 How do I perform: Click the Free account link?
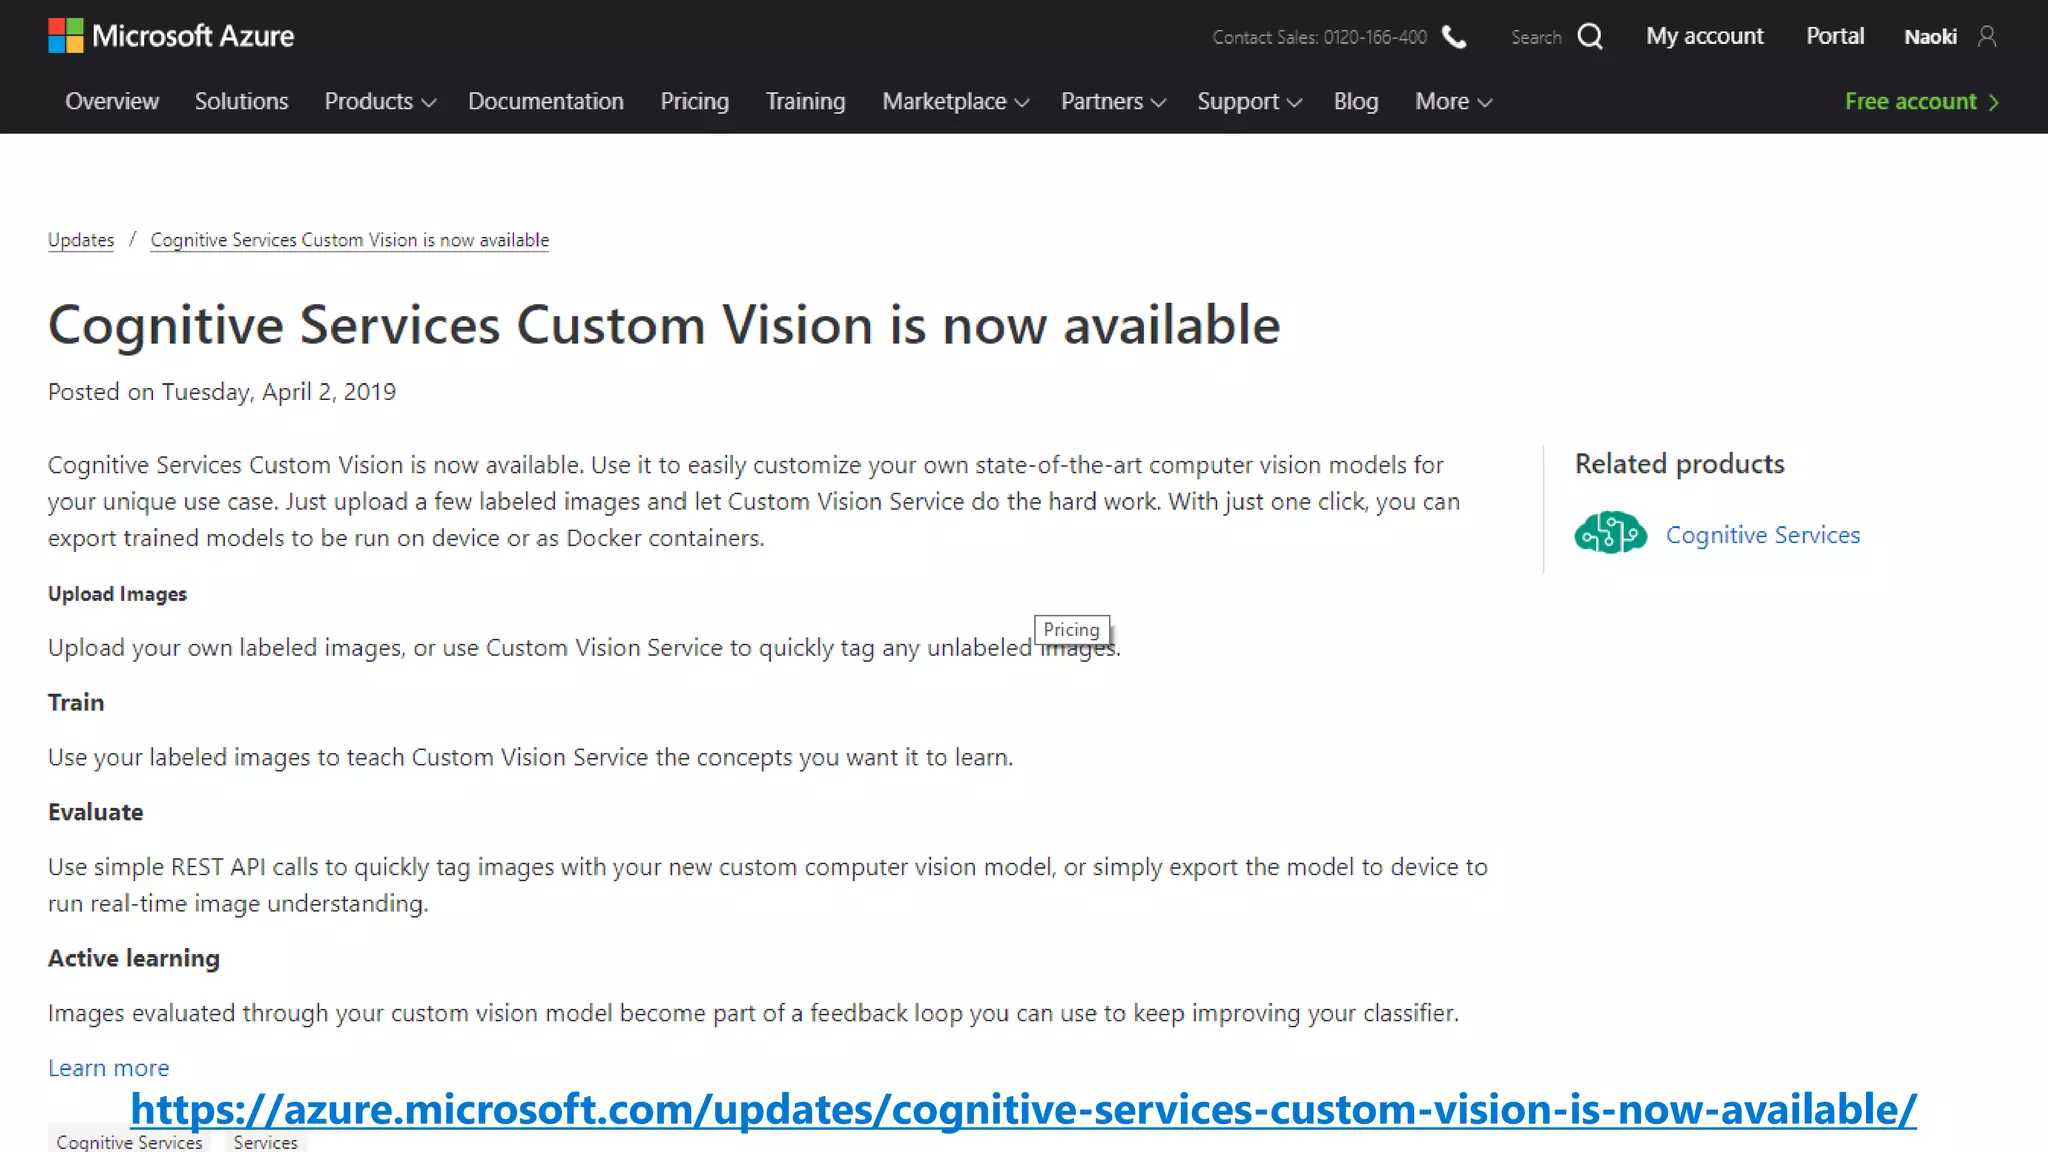pyautogui.click(x=1910, y=102)
